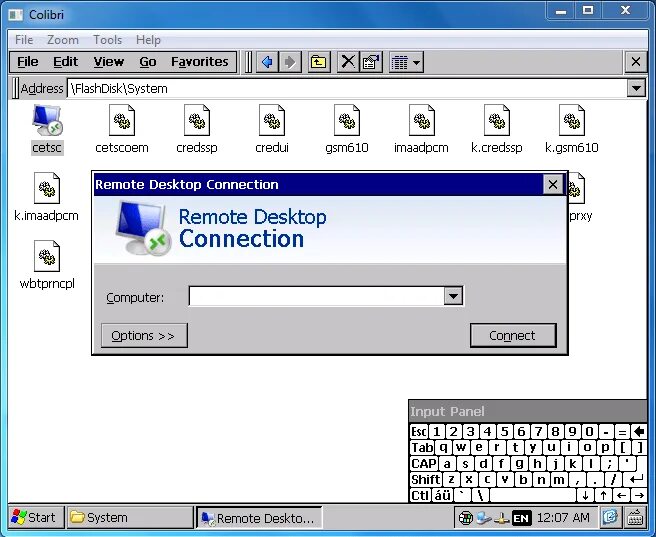The width and height of the screenshot is (656, 537).
Task: Open the Colibri File menu
Action: [x=24, y=40]
